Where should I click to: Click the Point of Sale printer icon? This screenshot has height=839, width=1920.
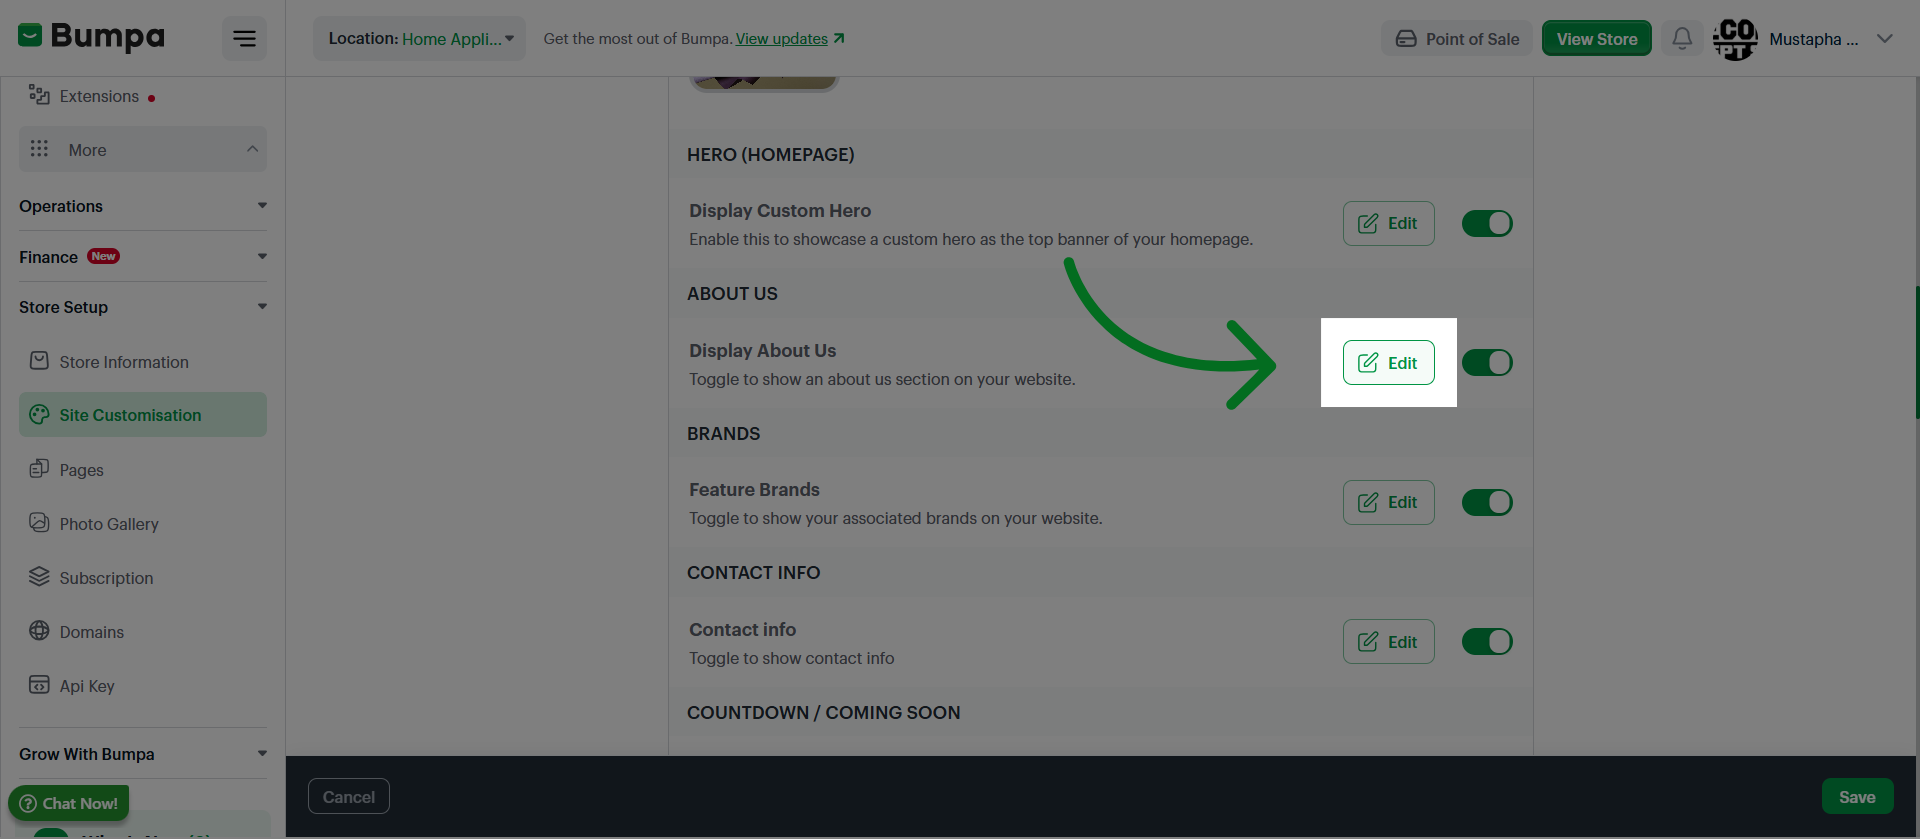pos(1406,39)
